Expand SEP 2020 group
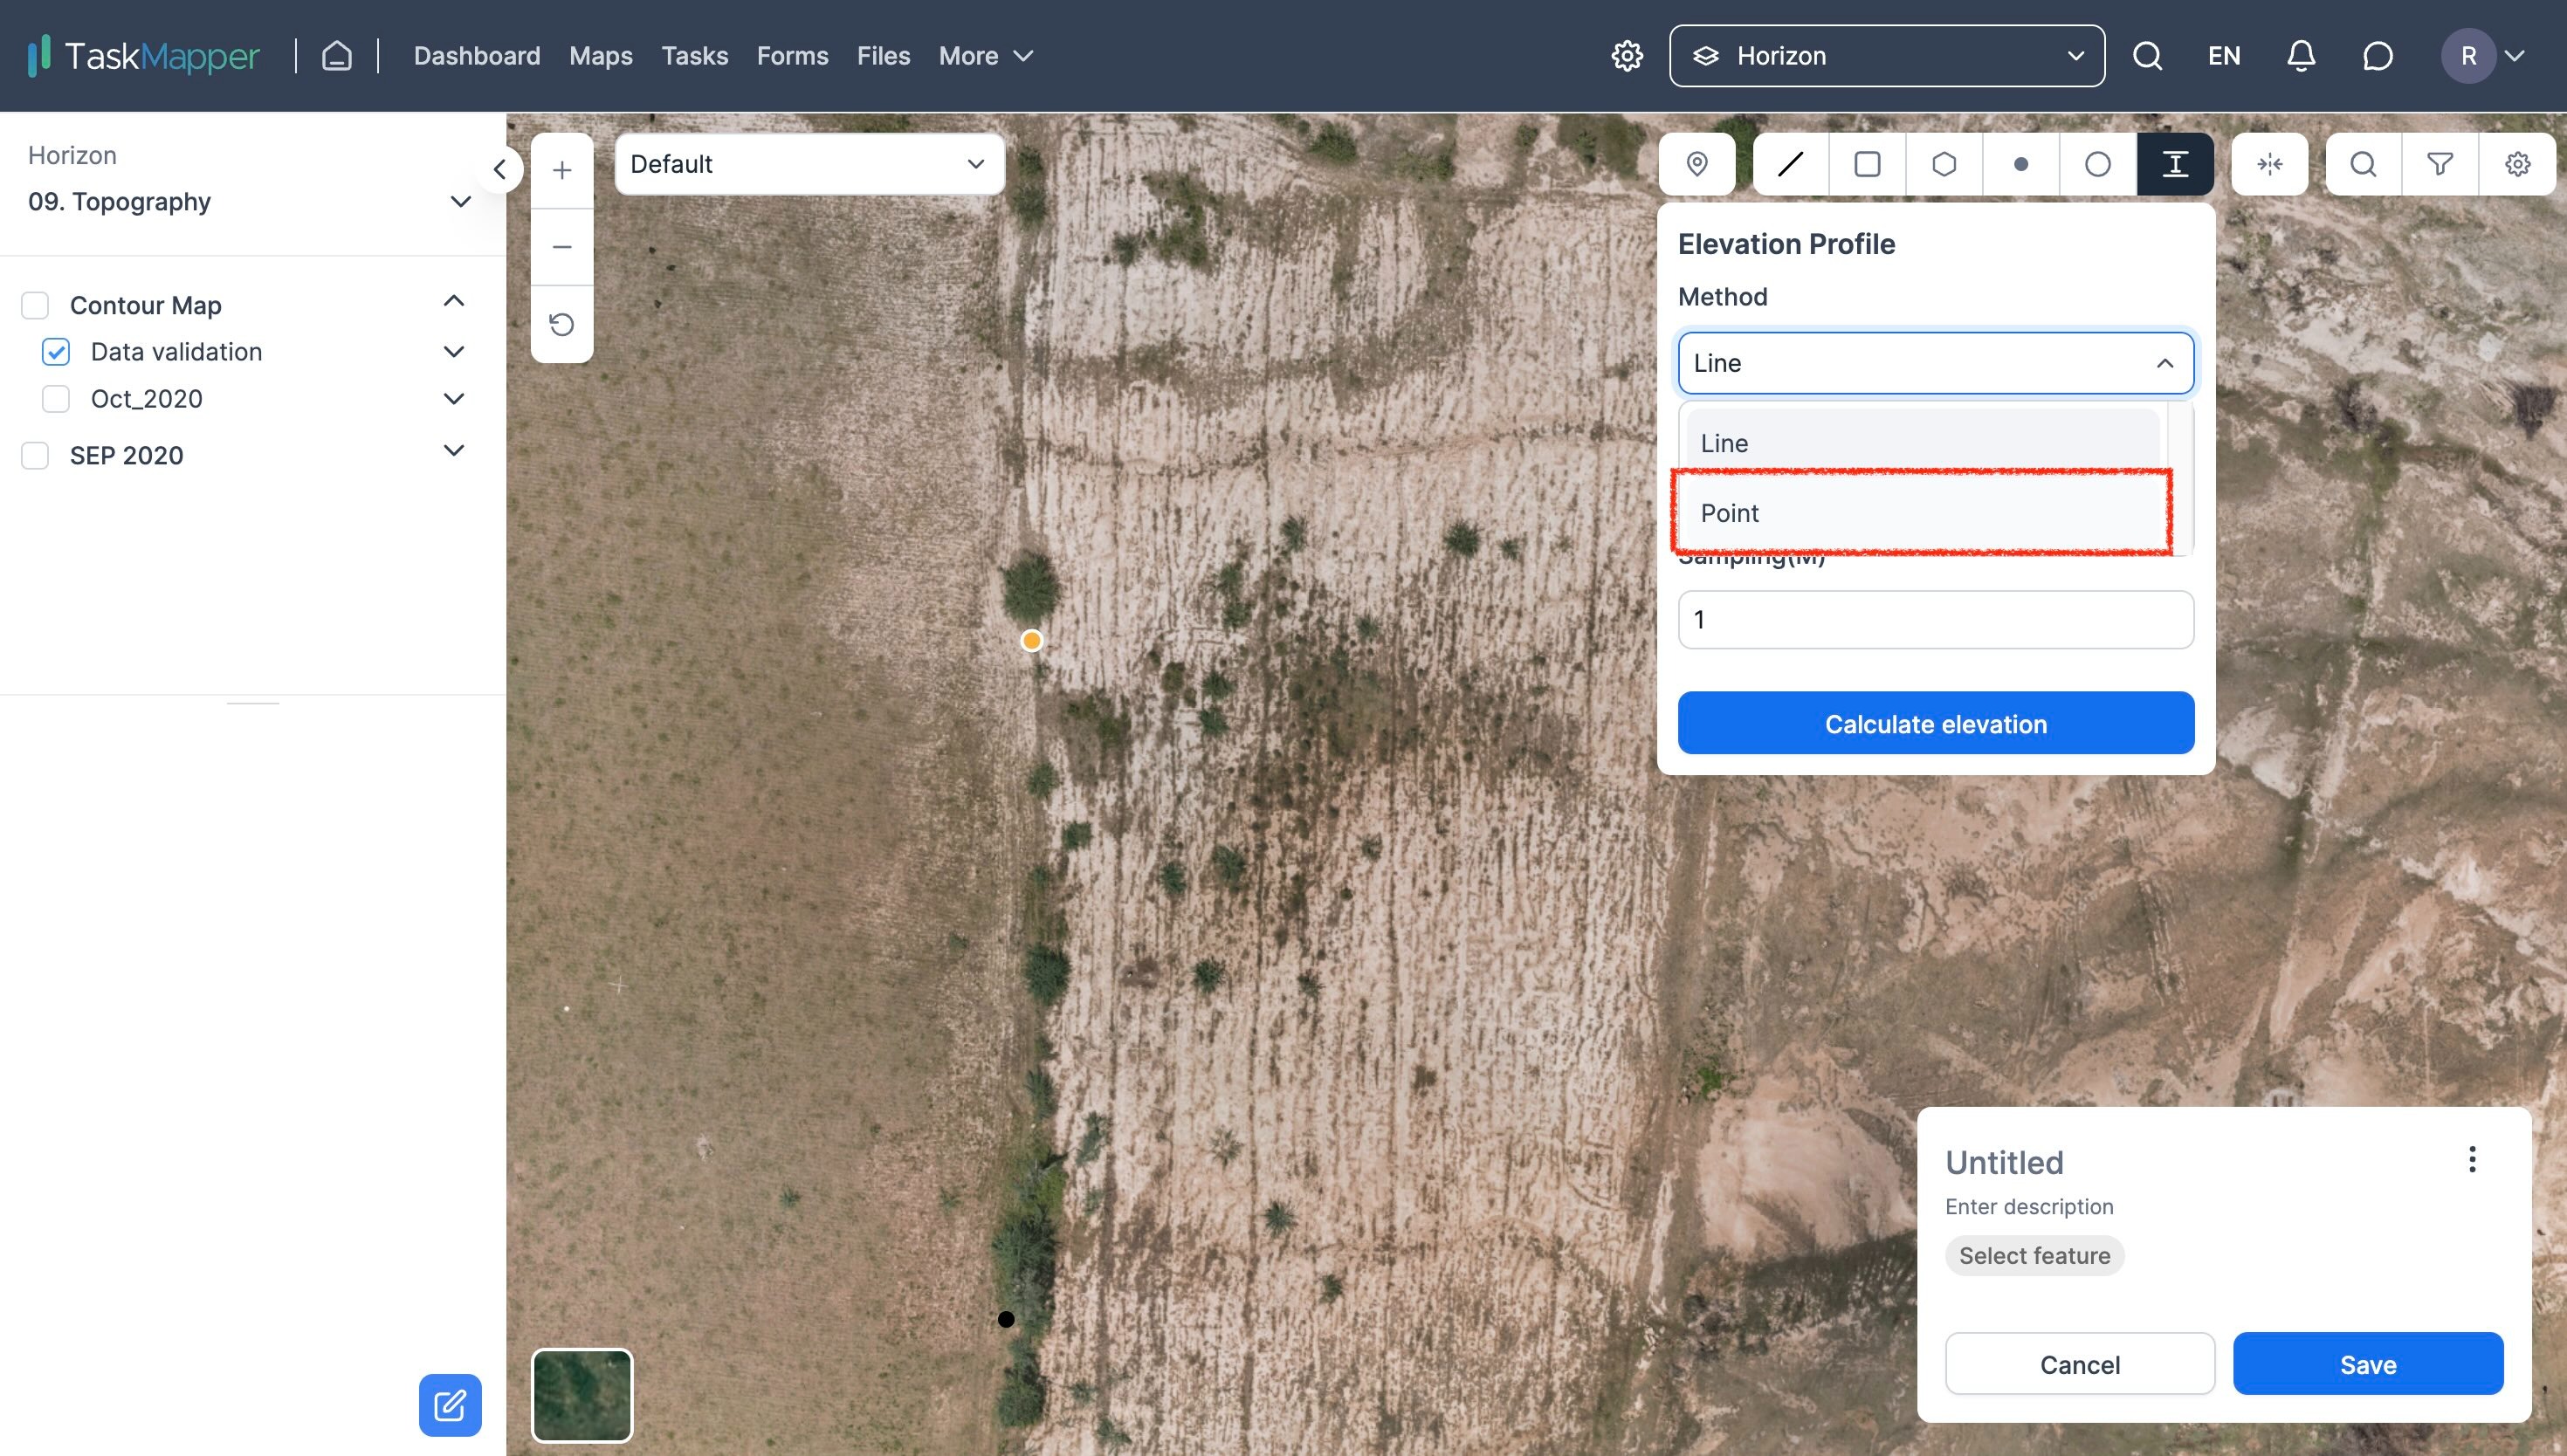 (454, 450)
